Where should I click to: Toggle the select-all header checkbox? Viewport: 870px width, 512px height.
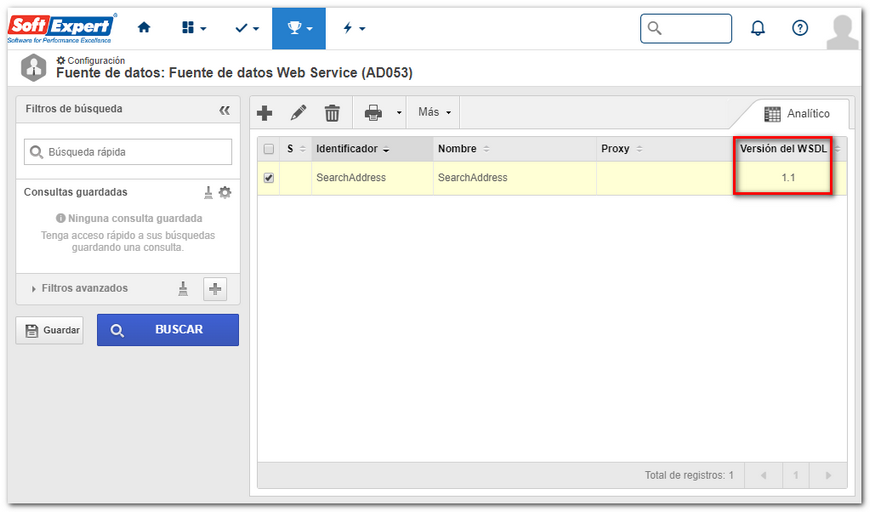(269, 149)
